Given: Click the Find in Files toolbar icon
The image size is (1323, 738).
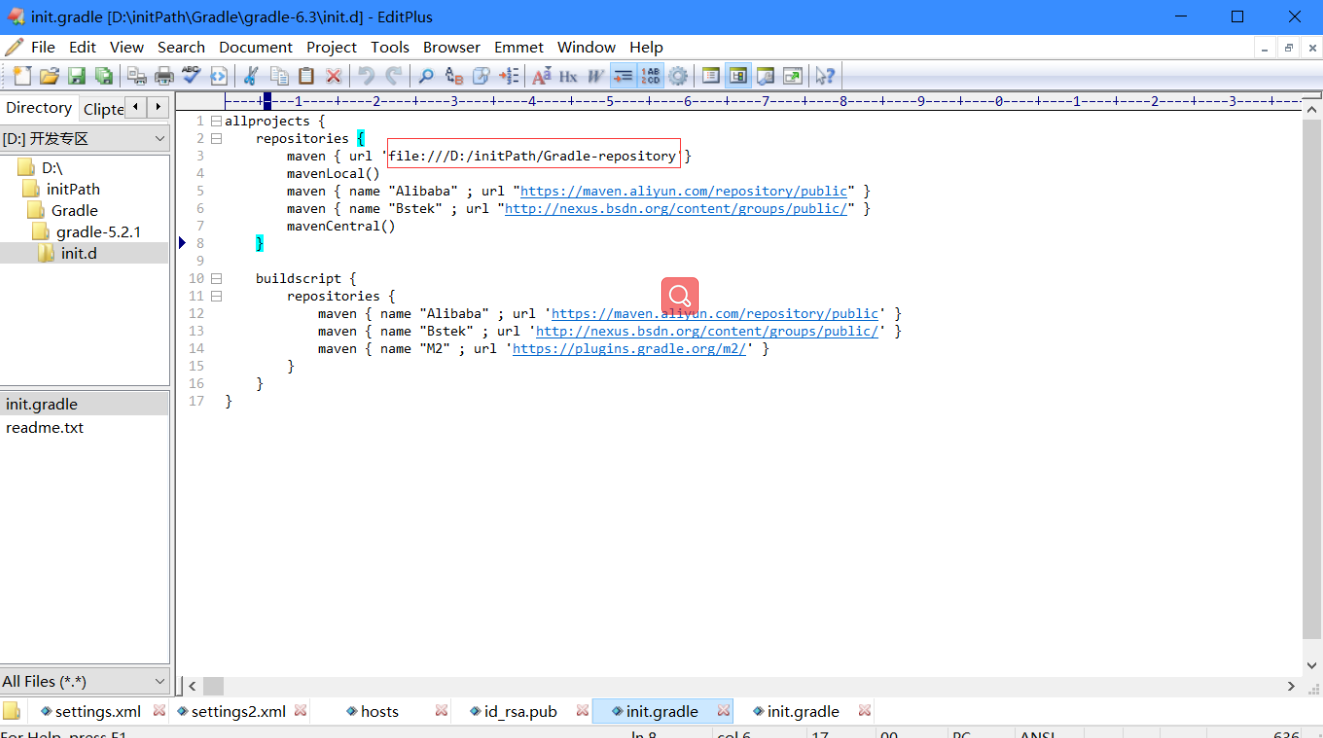Looking at the screenshot, I should [x=481, y=76].
